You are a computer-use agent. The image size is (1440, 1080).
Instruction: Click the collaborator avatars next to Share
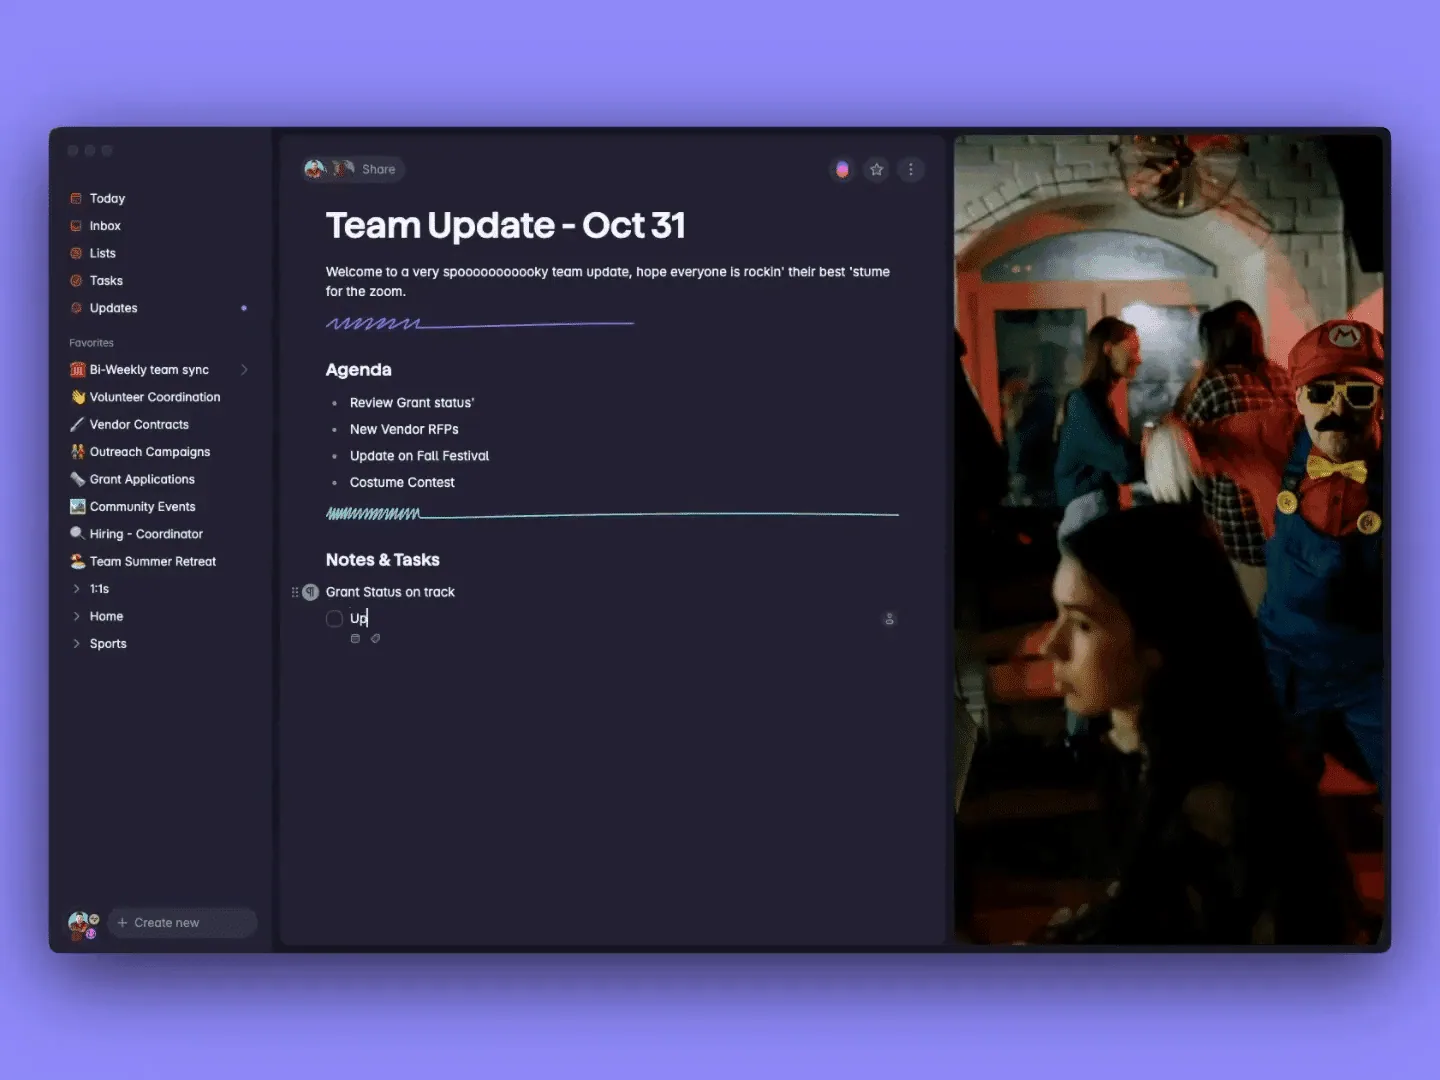pos(331,169)
